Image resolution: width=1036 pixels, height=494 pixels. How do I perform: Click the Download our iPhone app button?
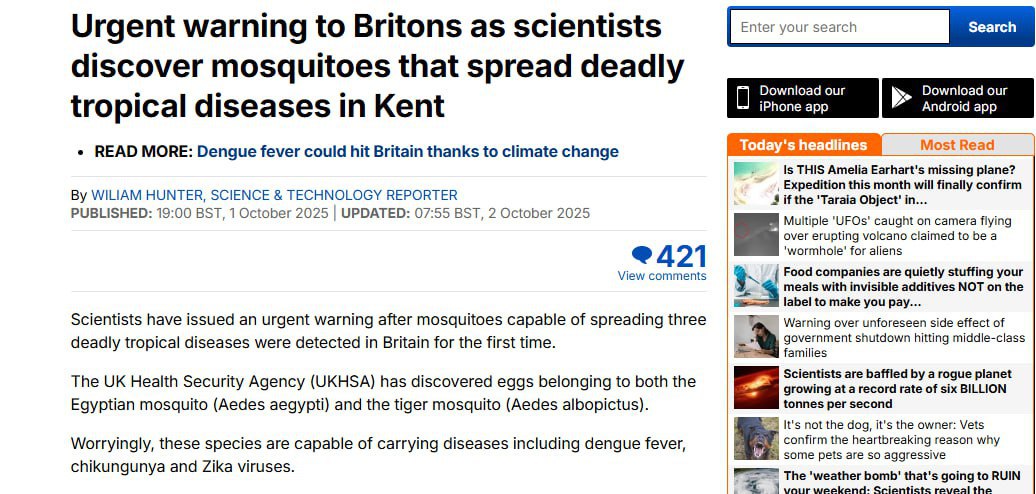pyautogui.click(x=802, y=98)
